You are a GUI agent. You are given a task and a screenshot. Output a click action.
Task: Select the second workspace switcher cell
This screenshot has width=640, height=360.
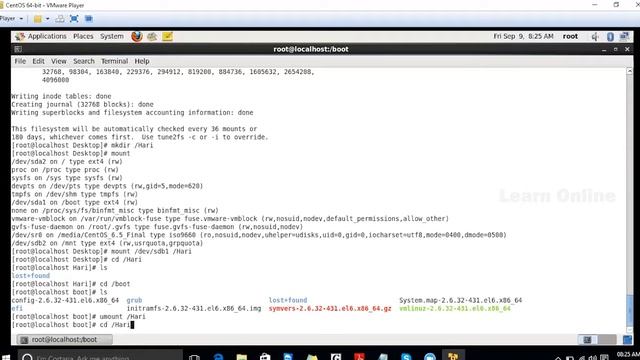(607, 340)
